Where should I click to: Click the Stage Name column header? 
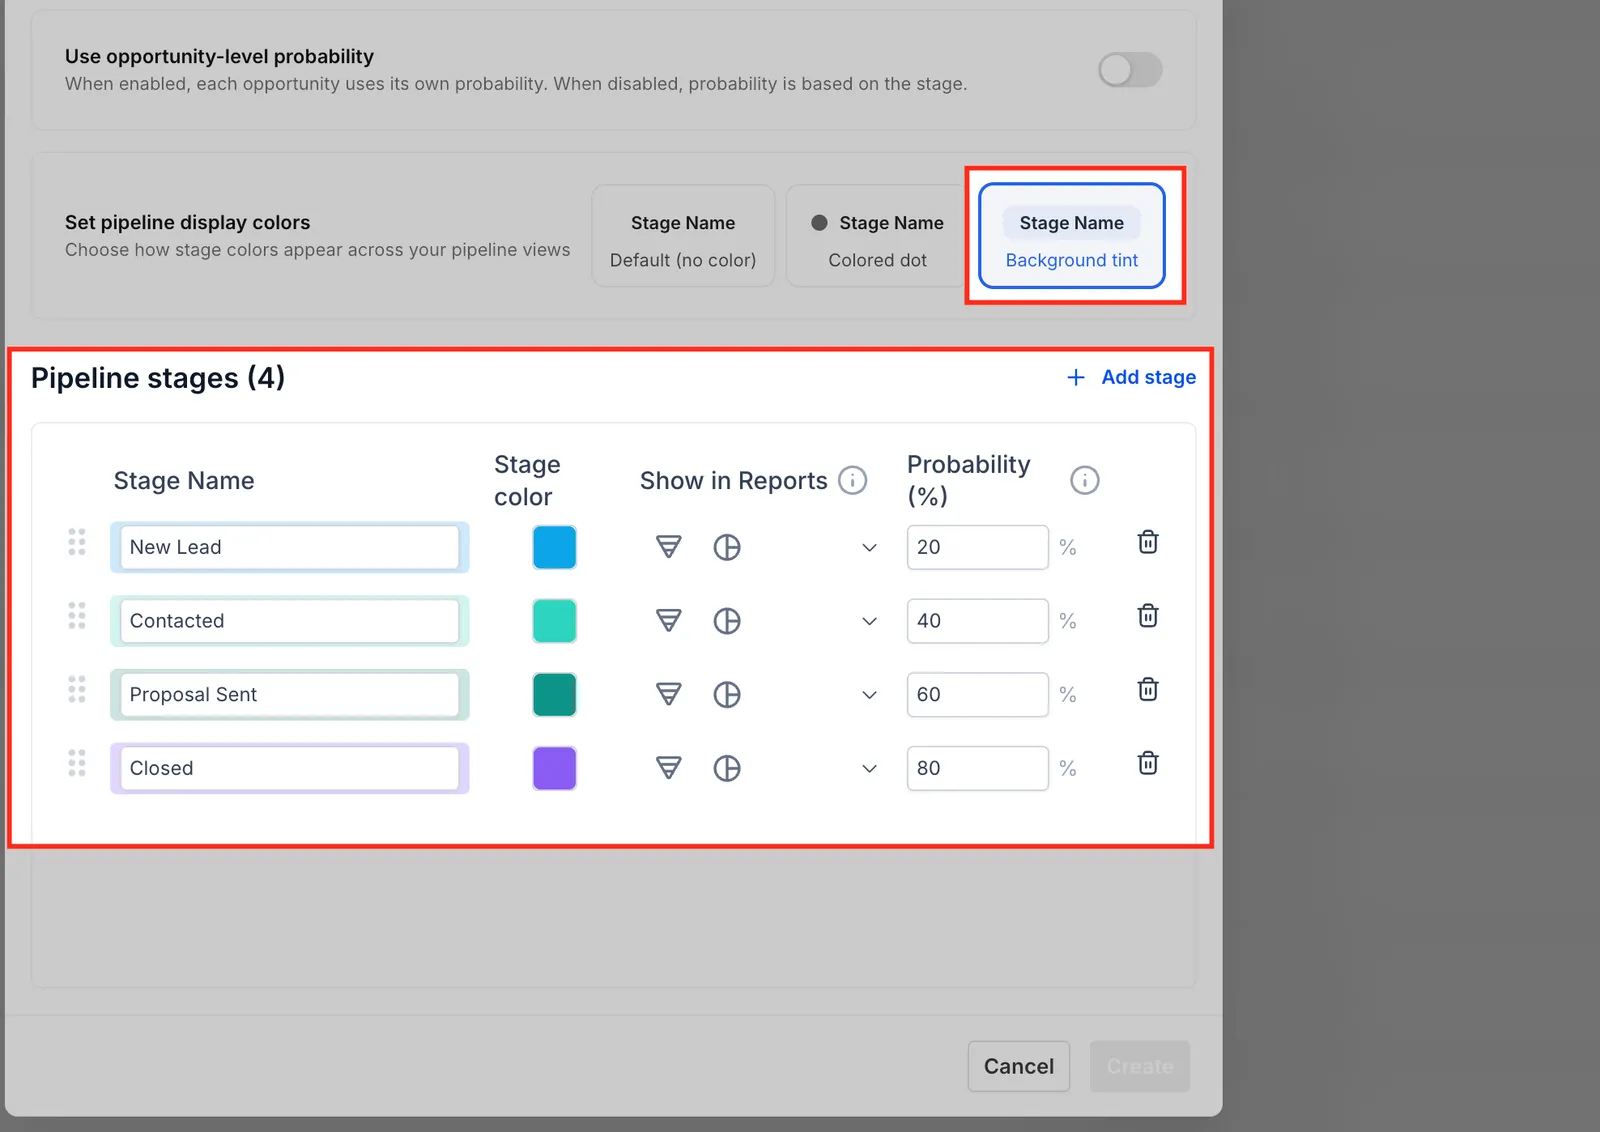pyautogui.click(x=184, y=481)
